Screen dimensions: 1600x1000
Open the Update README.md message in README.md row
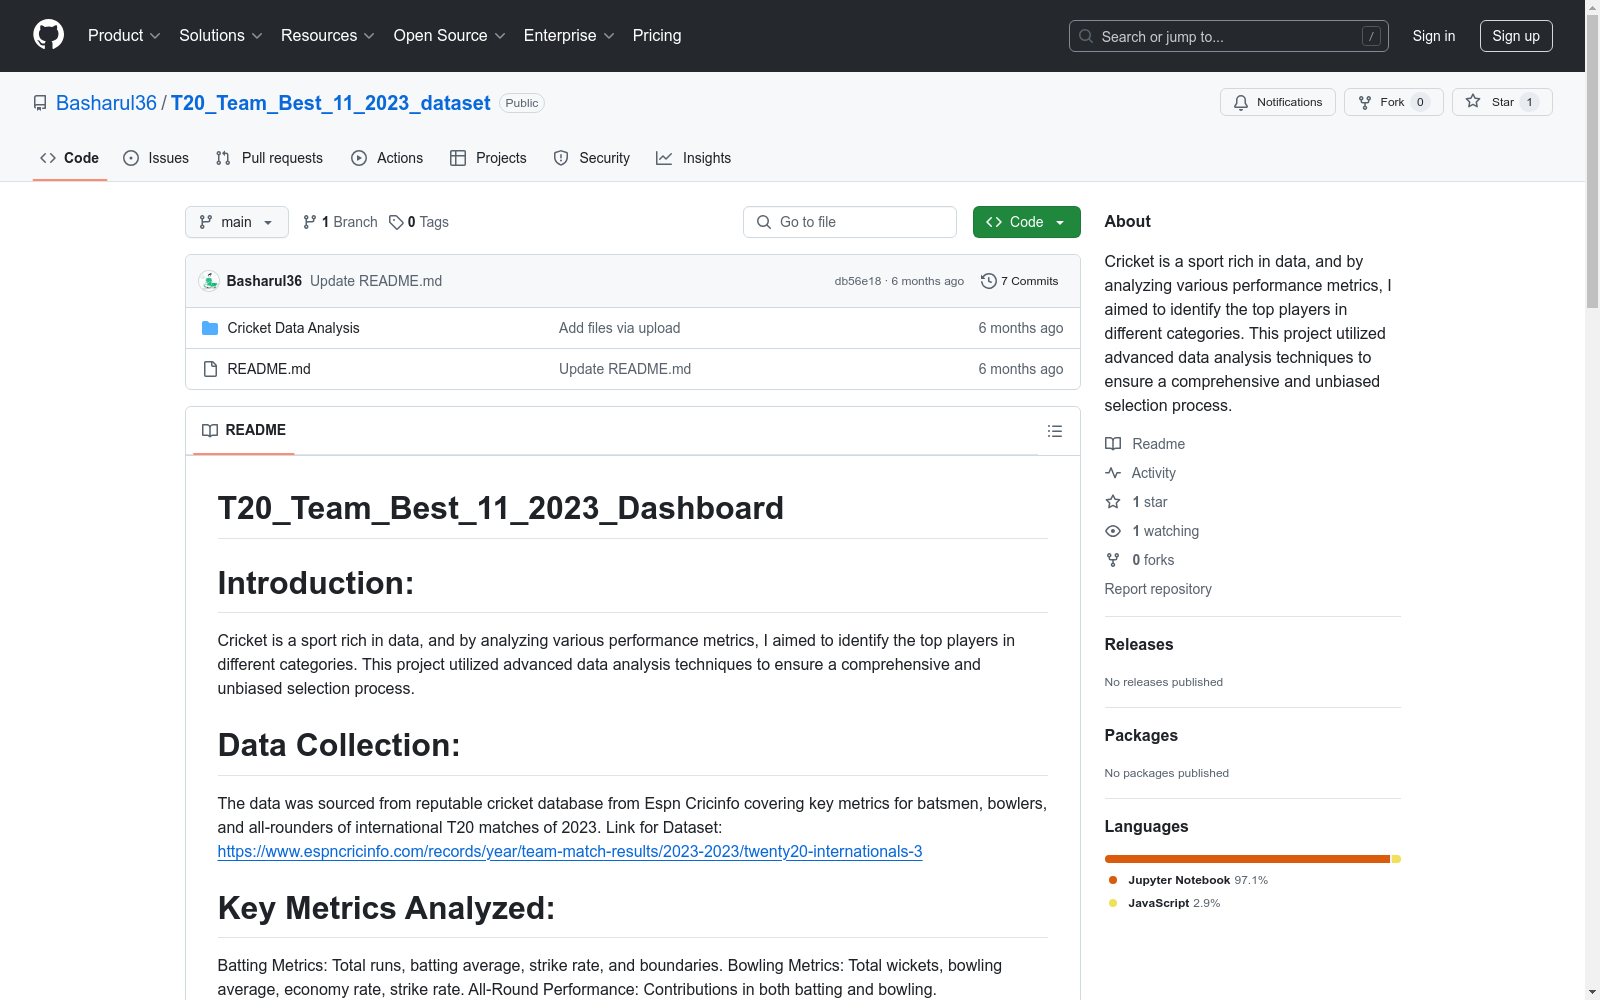coord(625,369)
